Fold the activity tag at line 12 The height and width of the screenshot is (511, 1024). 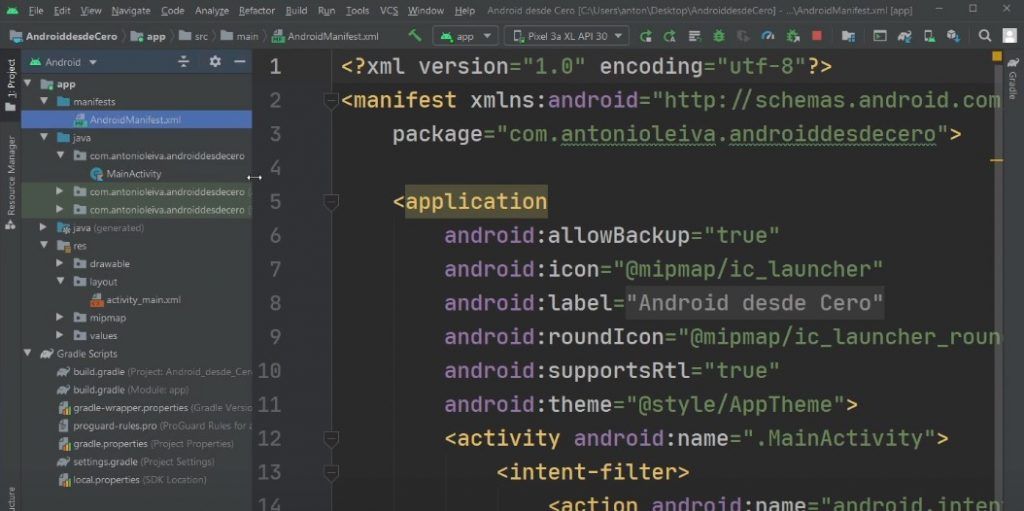331,438
